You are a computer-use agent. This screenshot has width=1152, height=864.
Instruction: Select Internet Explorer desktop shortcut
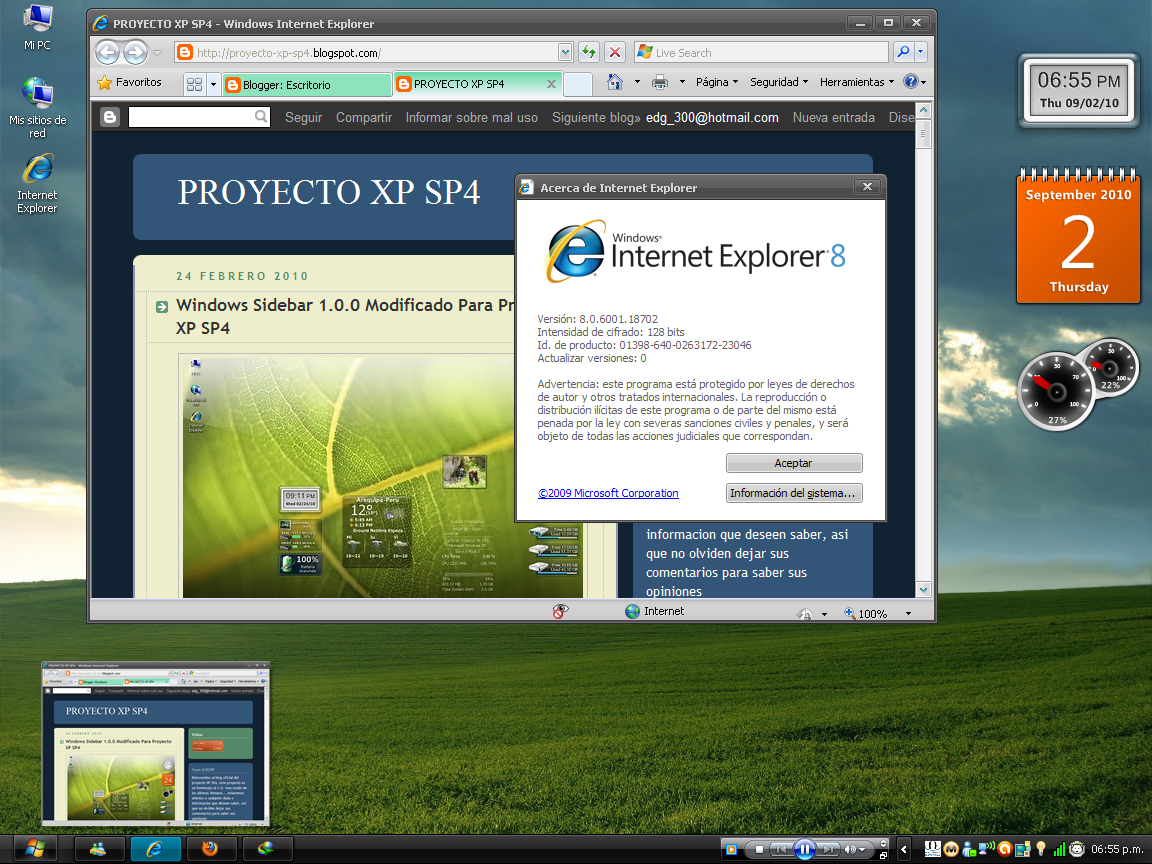point(37,184)
